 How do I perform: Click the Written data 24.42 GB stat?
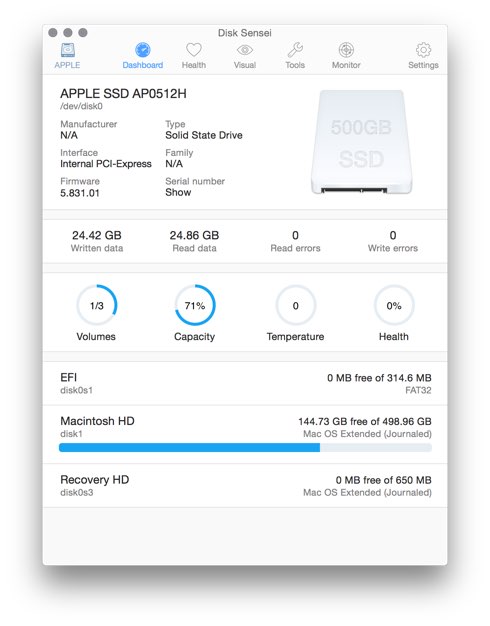pos(97,241)
